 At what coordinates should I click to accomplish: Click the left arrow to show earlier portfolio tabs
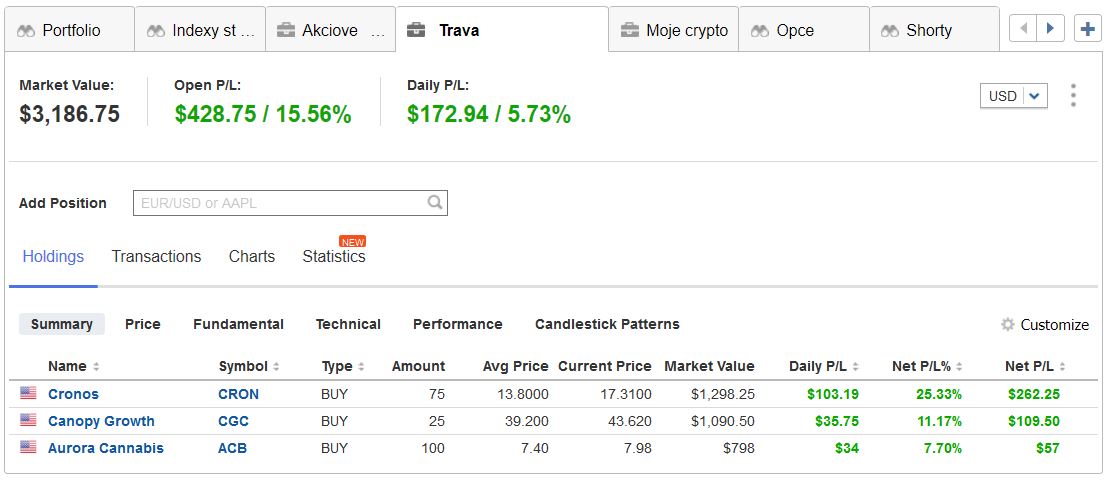pos(1023,29)
